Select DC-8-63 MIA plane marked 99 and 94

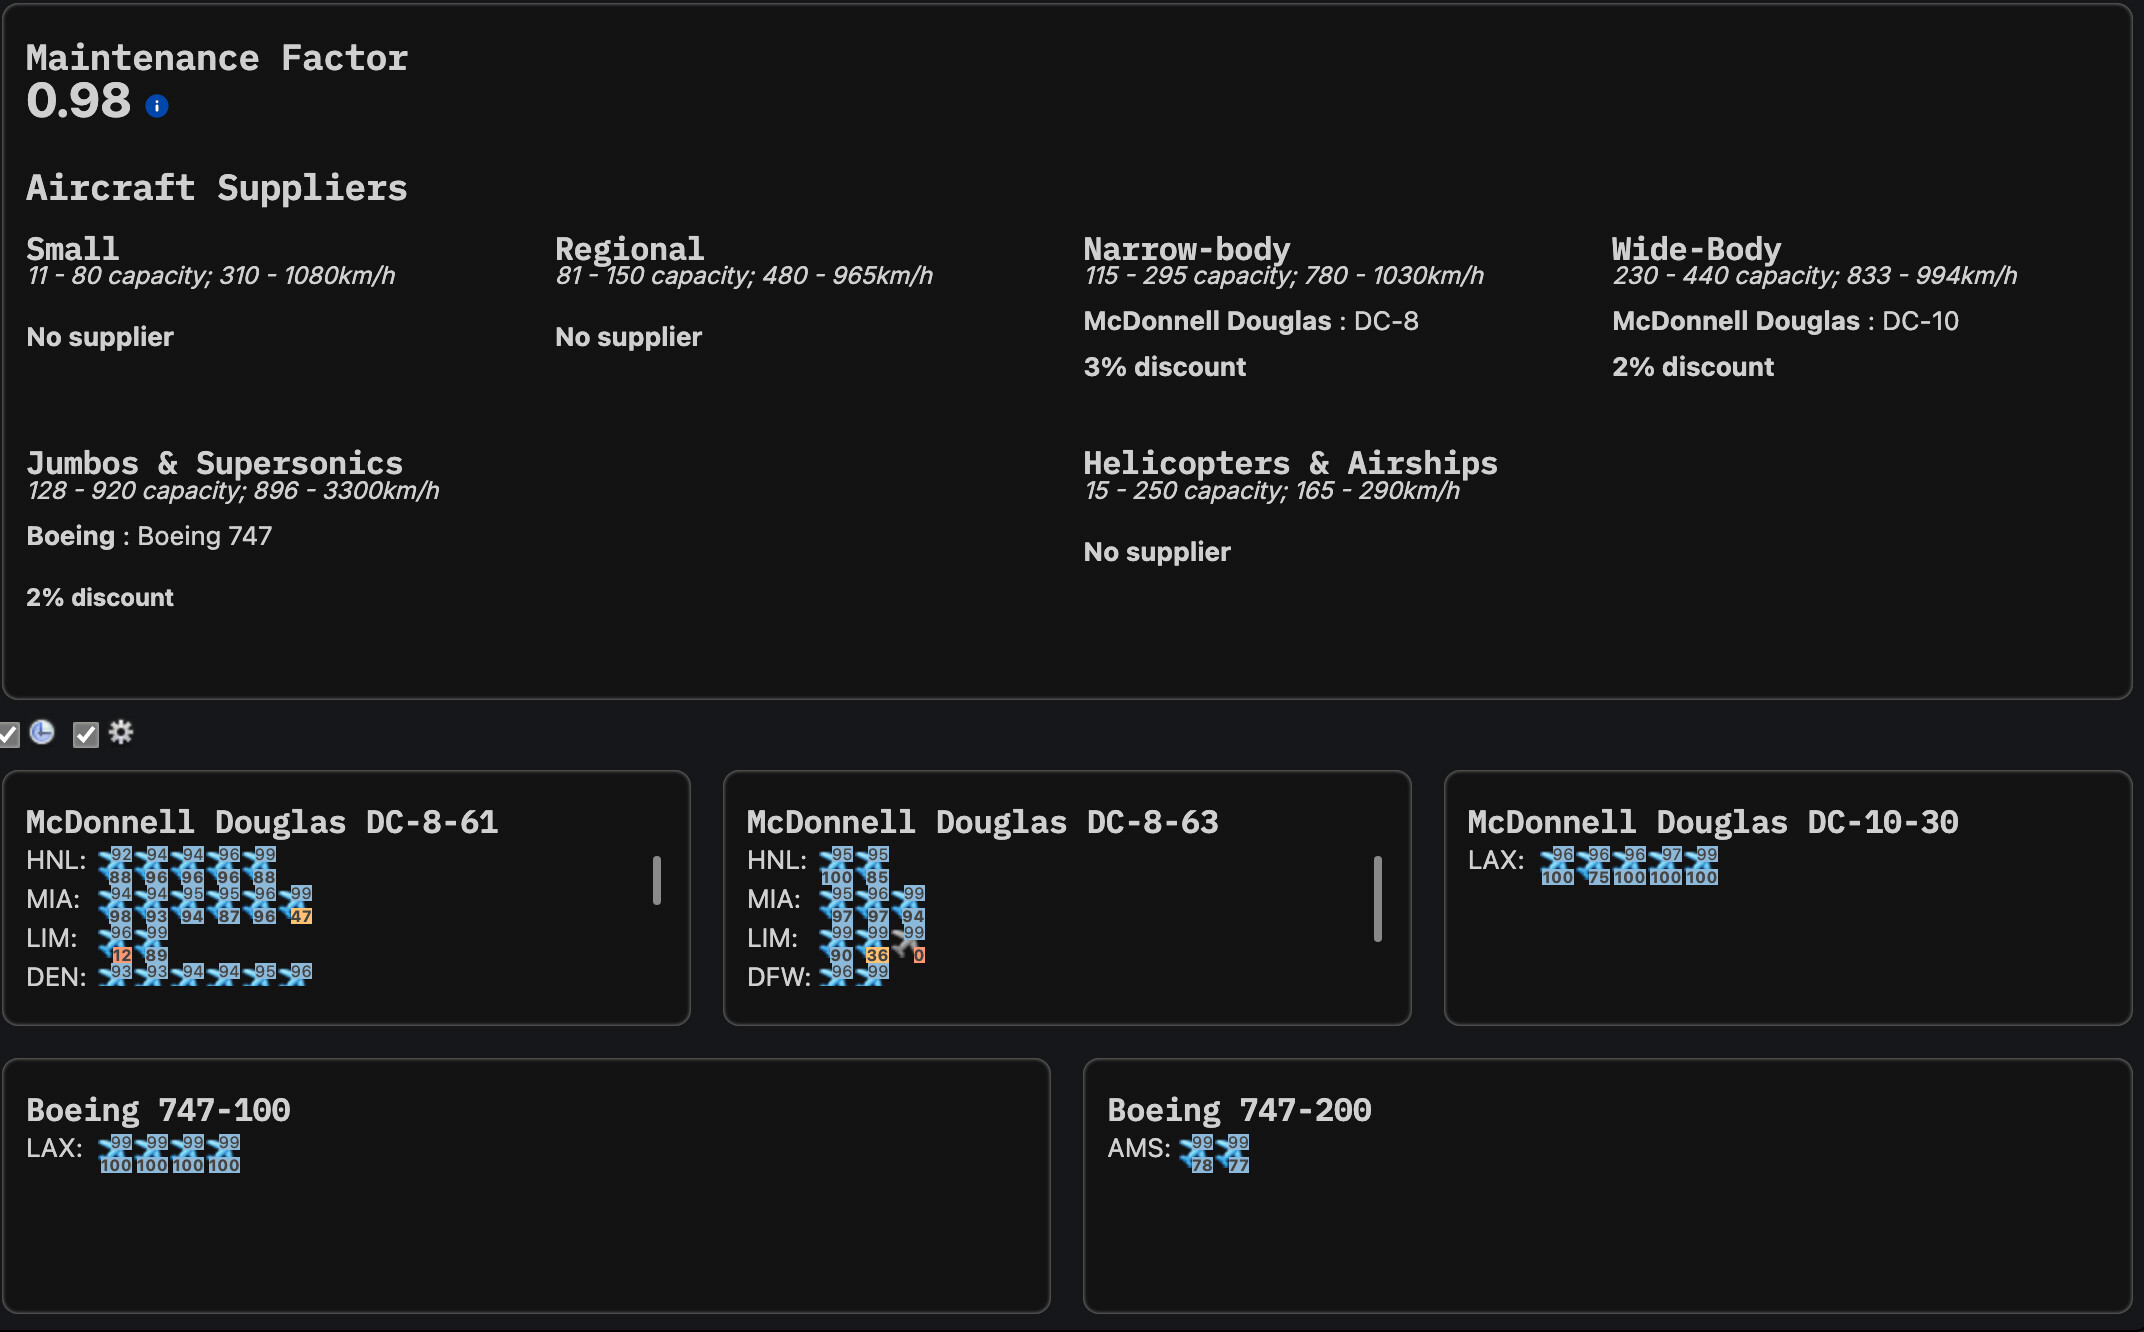coord(909,905)
